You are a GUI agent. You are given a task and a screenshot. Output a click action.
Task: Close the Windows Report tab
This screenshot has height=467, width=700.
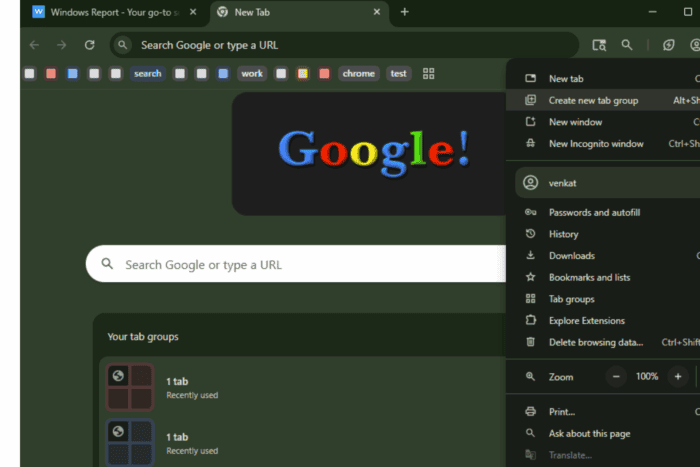click(193, 12)
